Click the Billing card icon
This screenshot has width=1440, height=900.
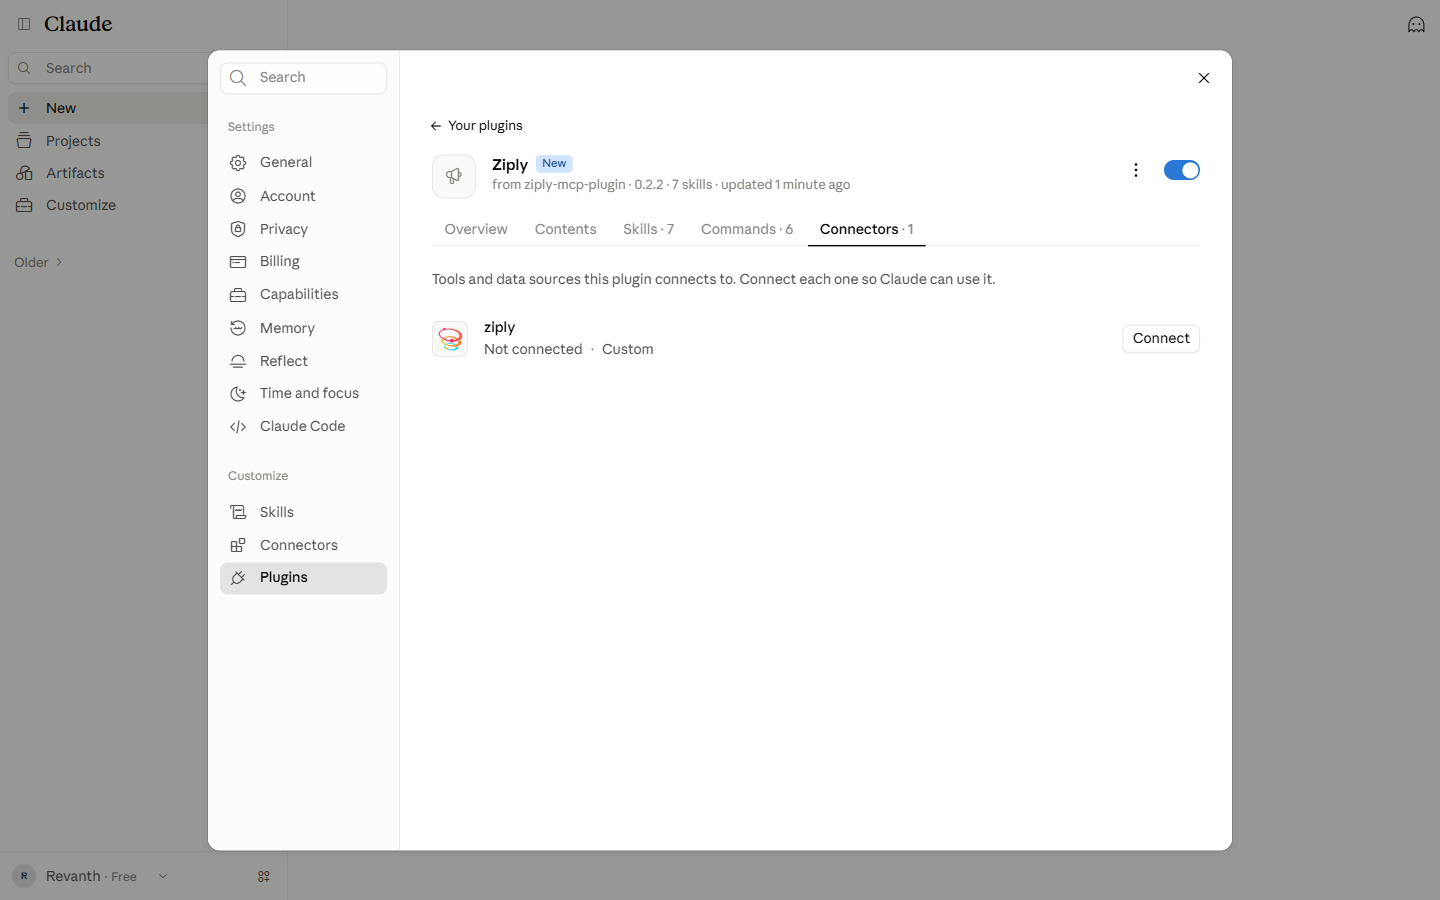(x=238, y=262)
